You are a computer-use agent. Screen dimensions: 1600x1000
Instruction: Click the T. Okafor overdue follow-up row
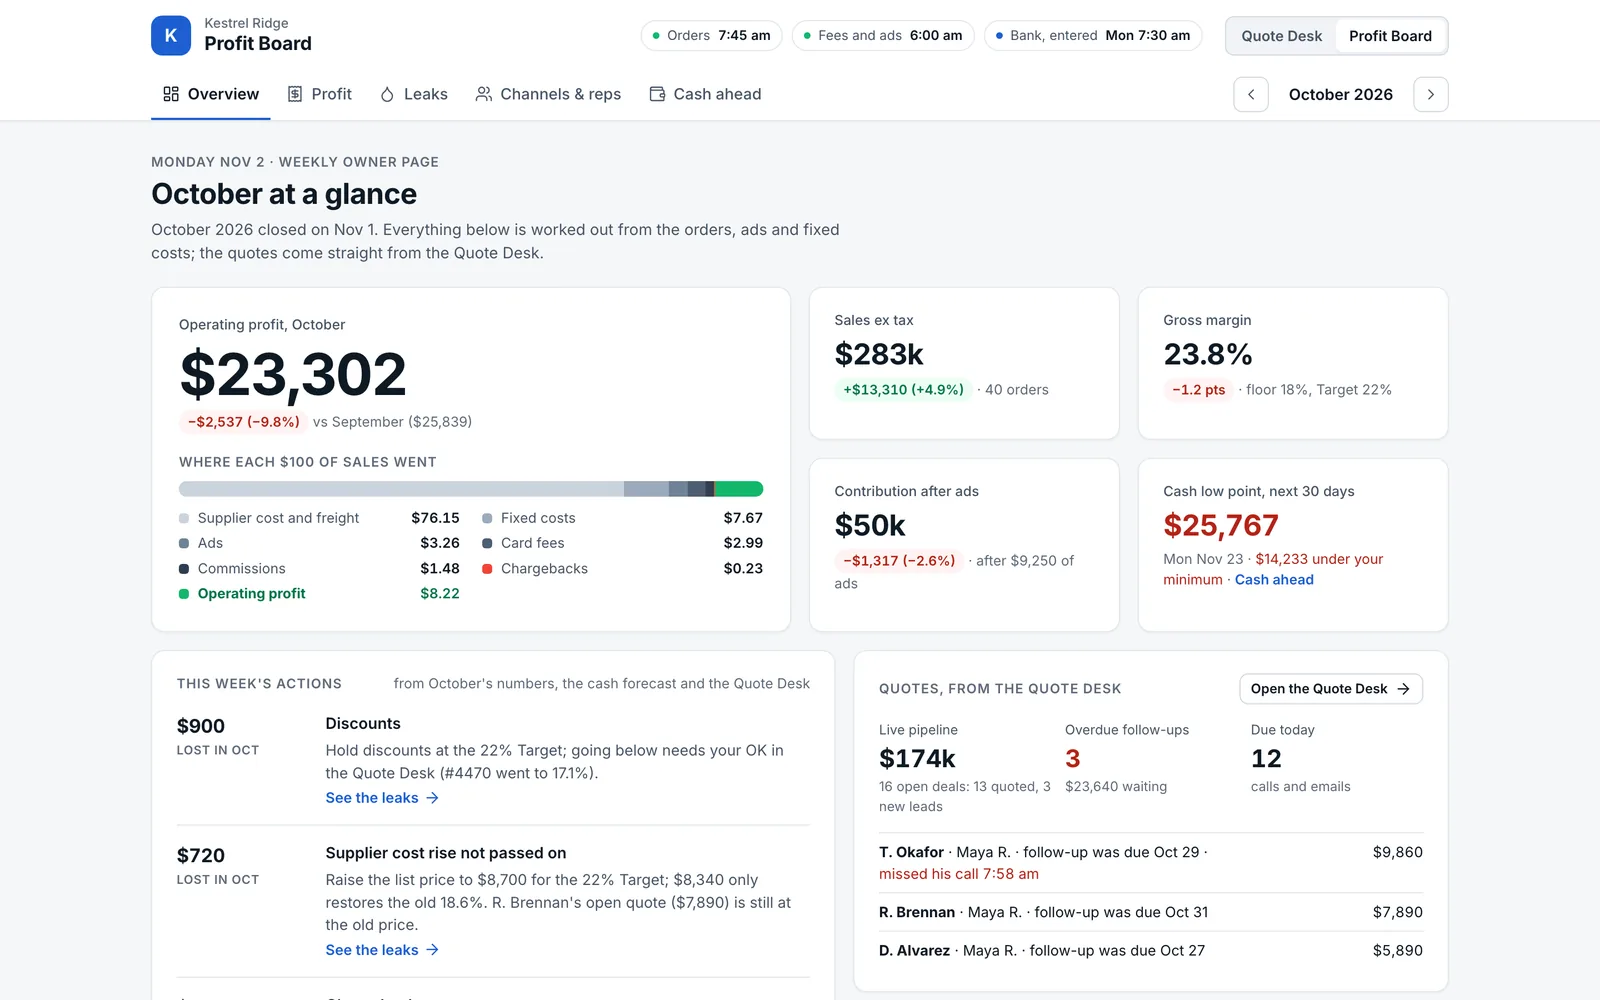pos(1151,863)
